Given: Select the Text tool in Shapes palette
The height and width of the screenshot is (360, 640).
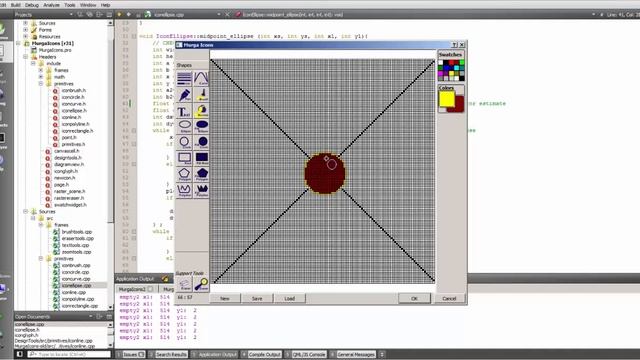Looking at the screenshot, I should pos(184,110).
